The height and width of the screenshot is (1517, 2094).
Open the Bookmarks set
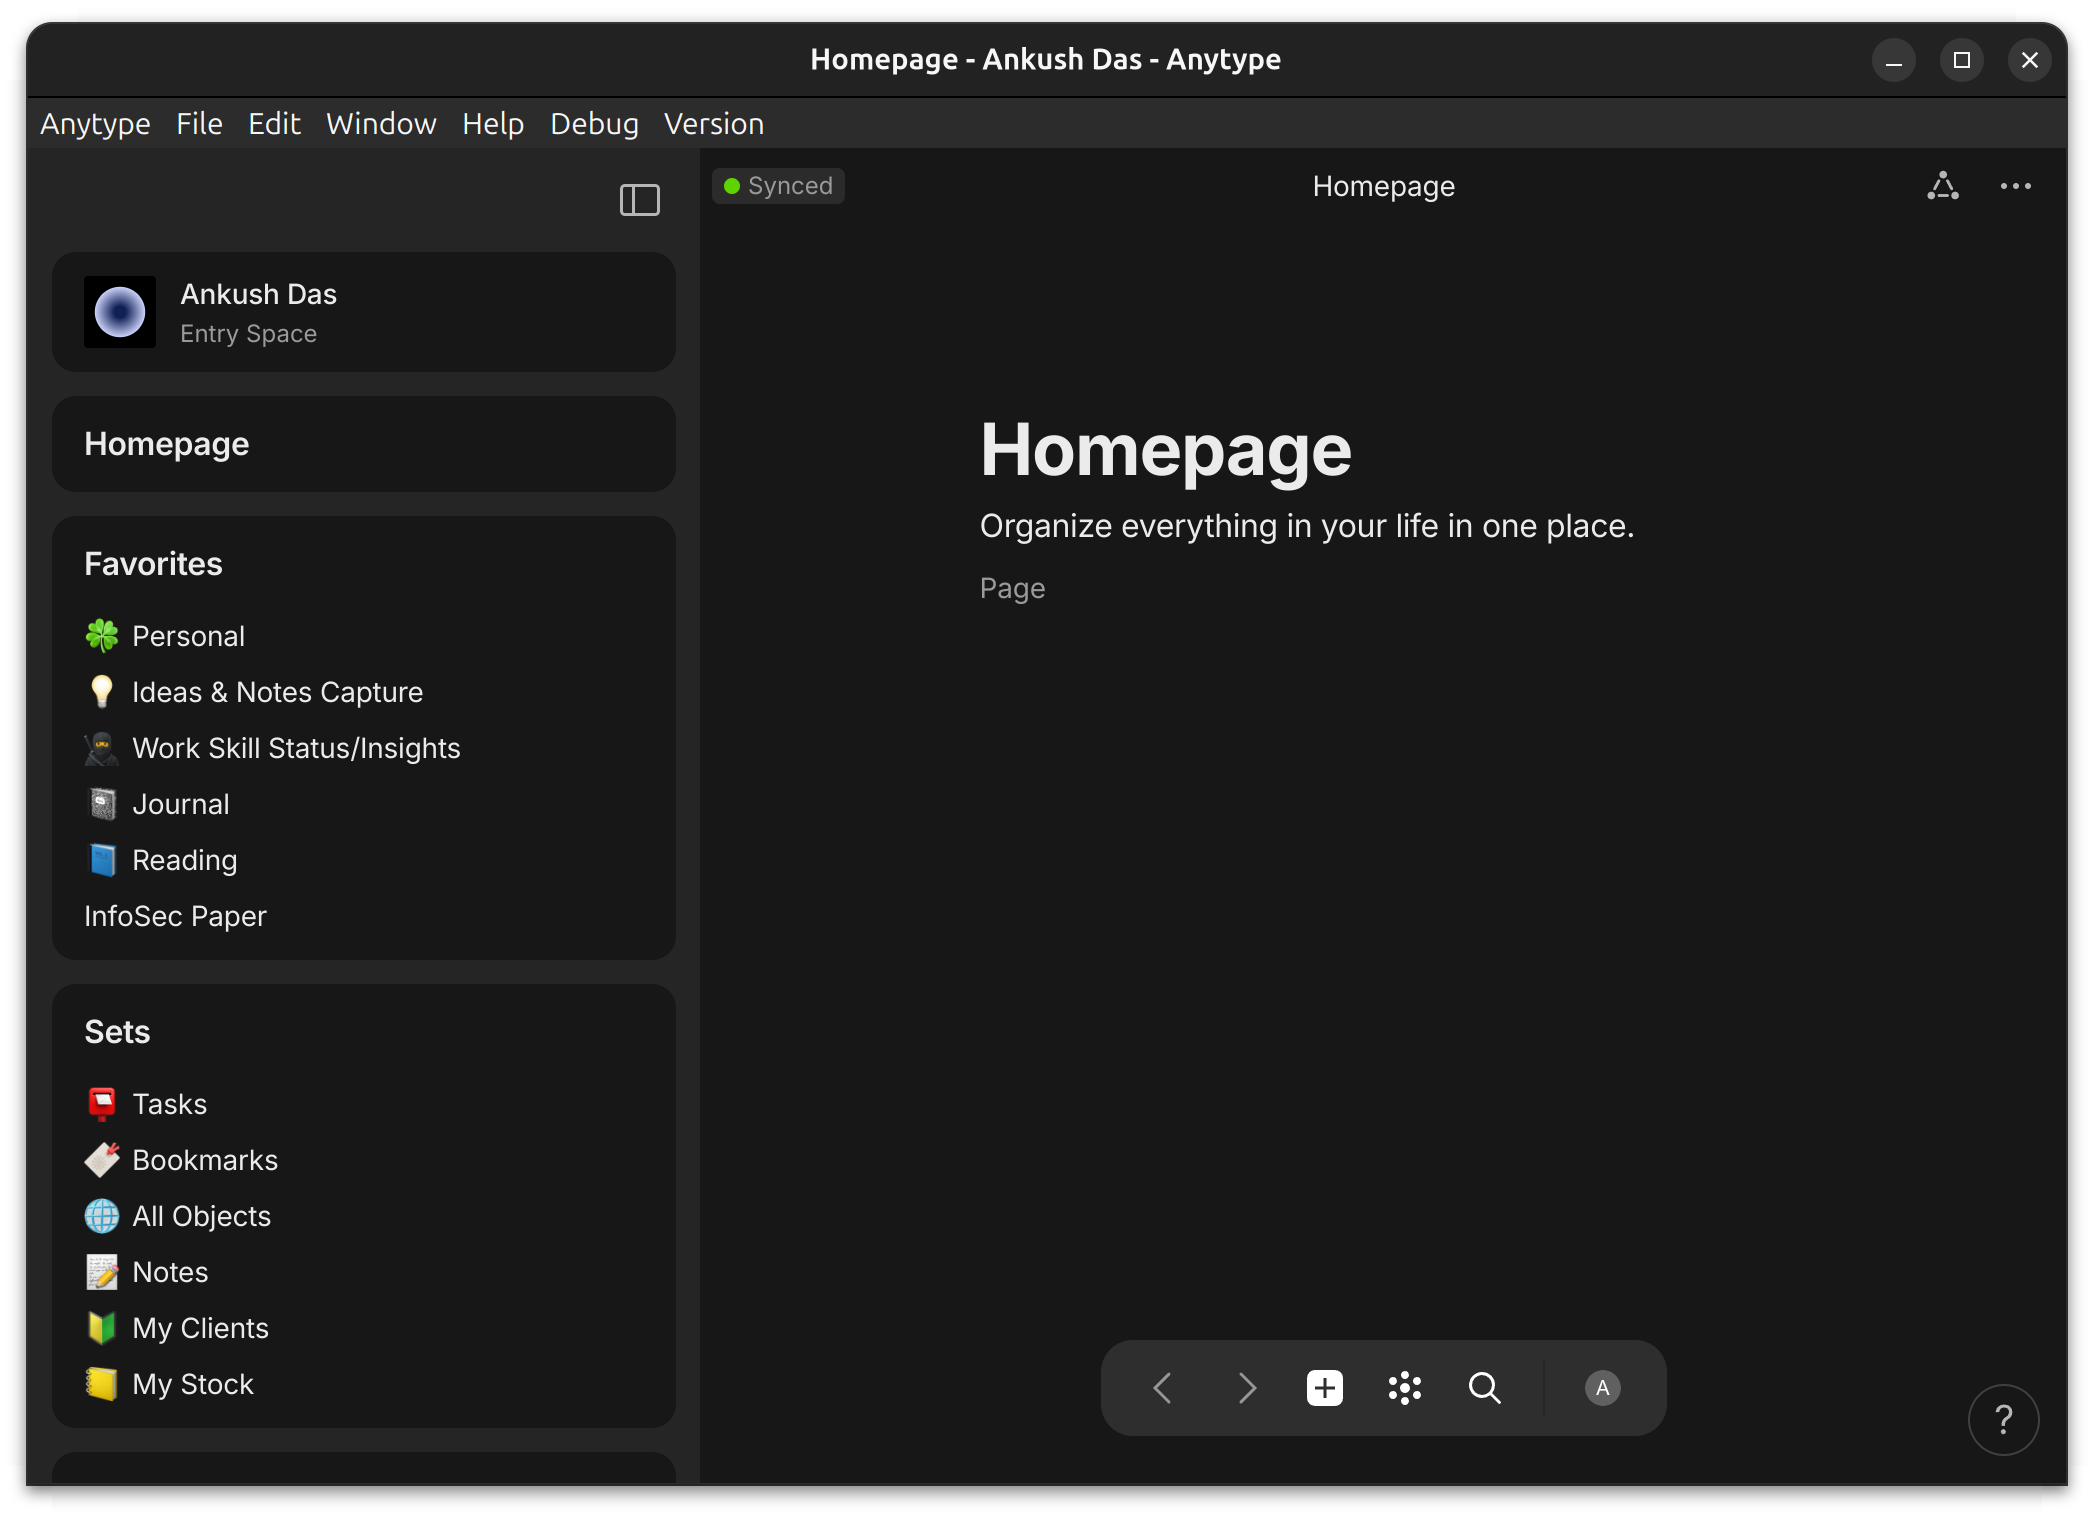[205, 1160]
